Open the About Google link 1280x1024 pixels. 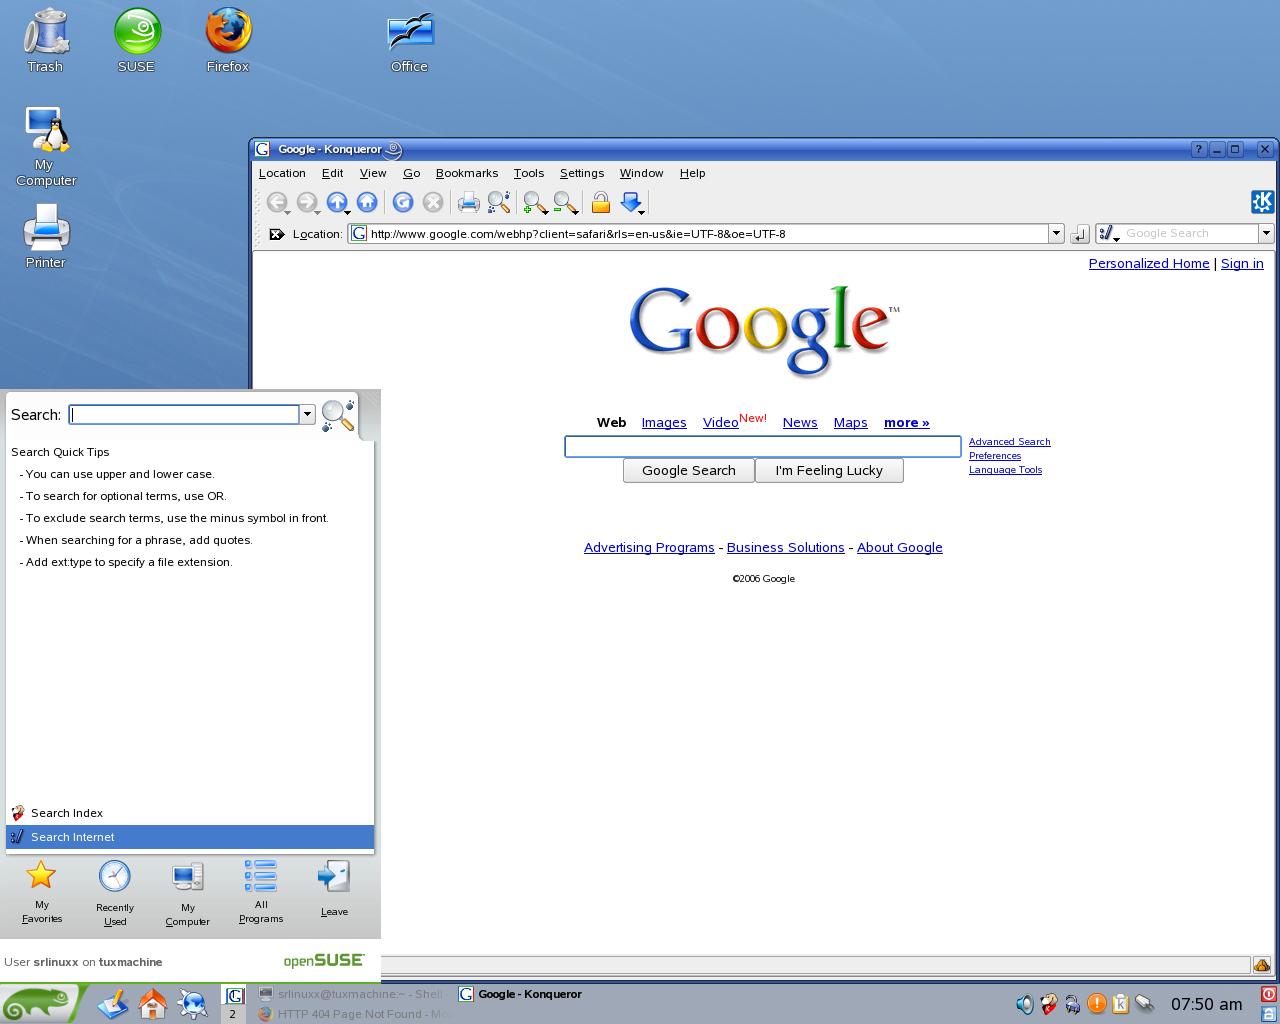[900, 548]
